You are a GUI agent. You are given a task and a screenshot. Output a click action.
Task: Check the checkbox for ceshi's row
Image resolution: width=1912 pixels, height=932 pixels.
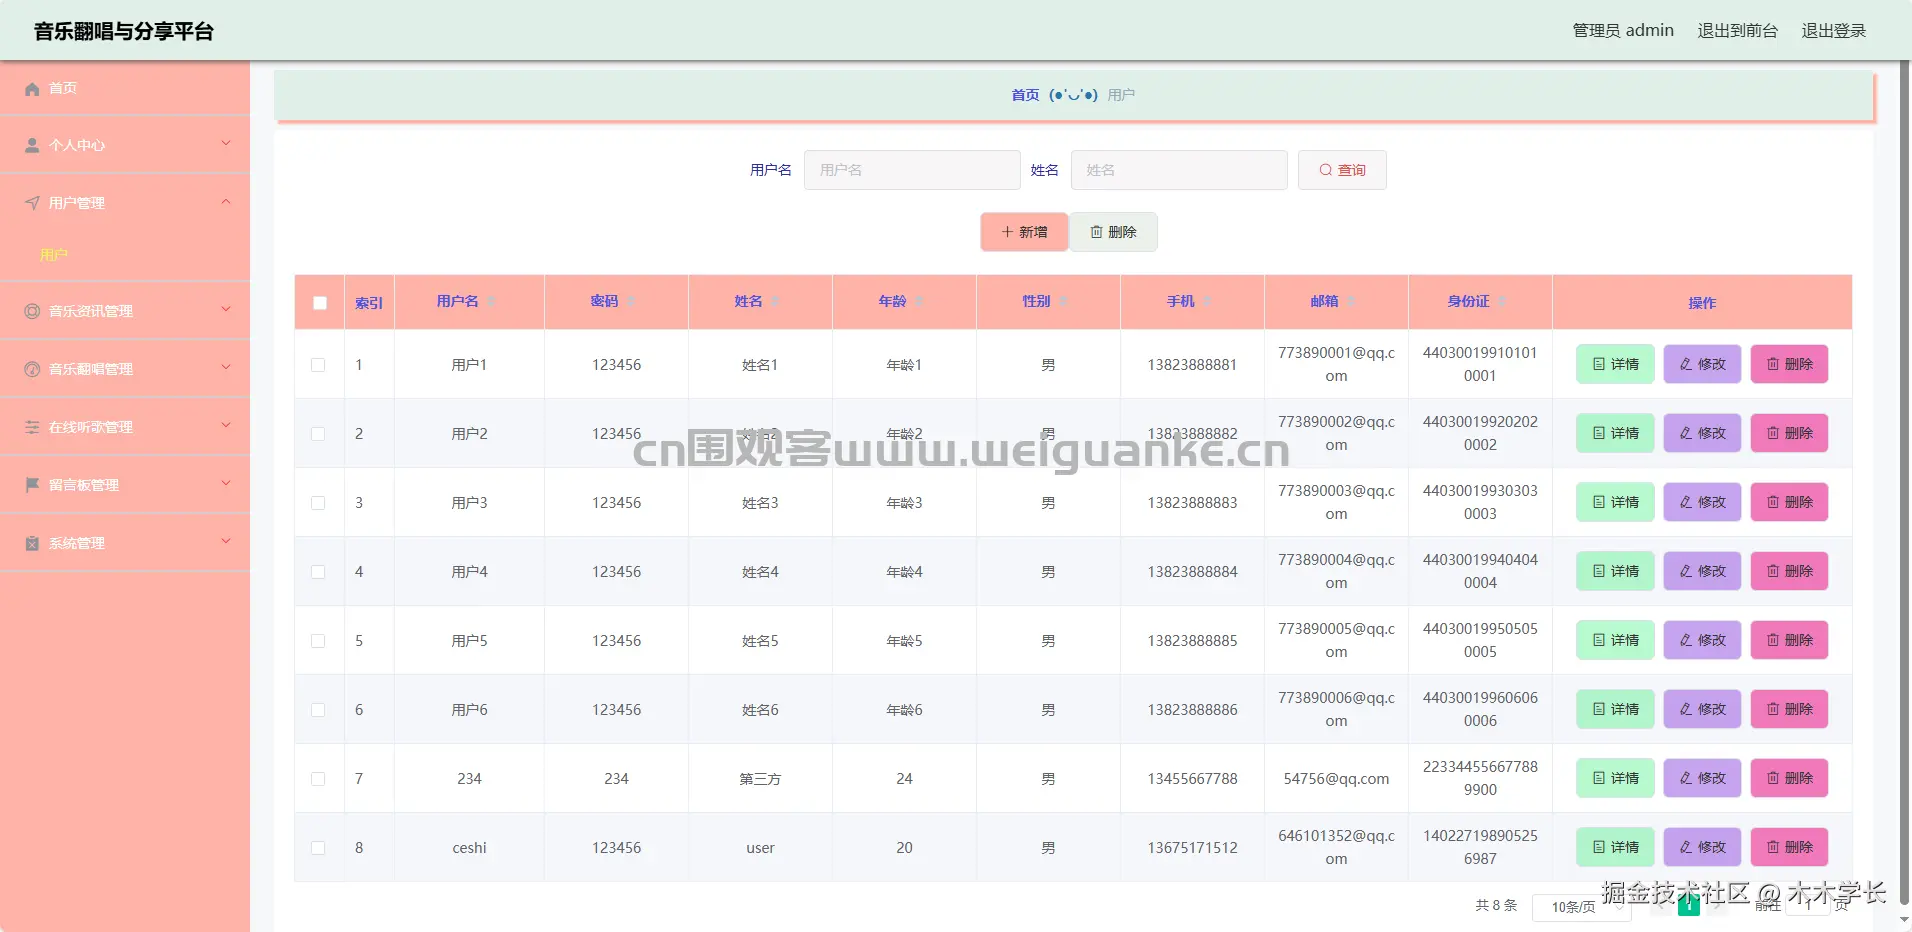(x=318, y=848)
